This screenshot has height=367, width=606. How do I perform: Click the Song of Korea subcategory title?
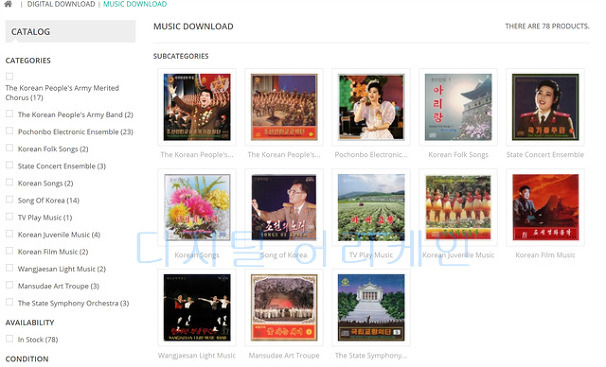tap(284, 255)
